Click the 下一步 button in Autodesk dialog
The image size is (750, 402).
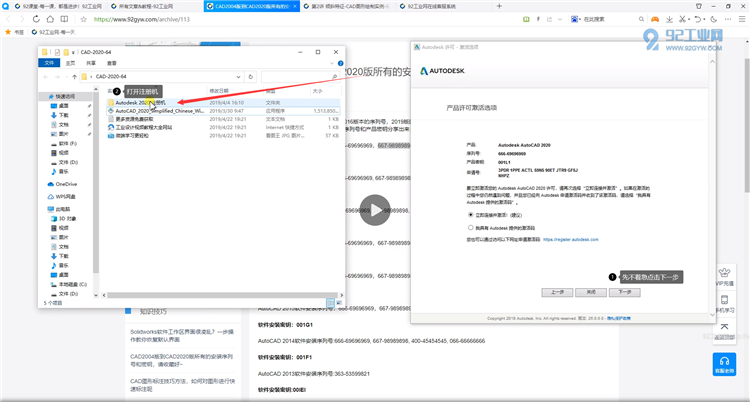coord(624,292)
